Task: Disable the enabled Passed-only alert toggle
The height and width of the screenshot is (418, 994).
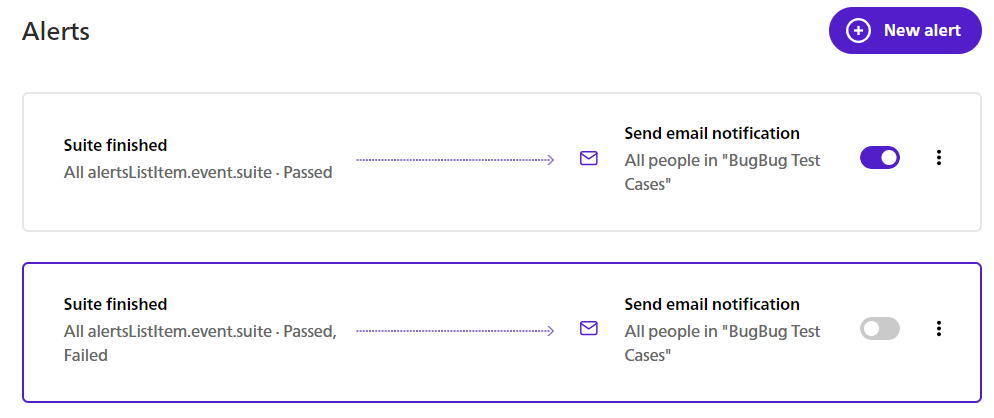Action: [x=879, y=157]
